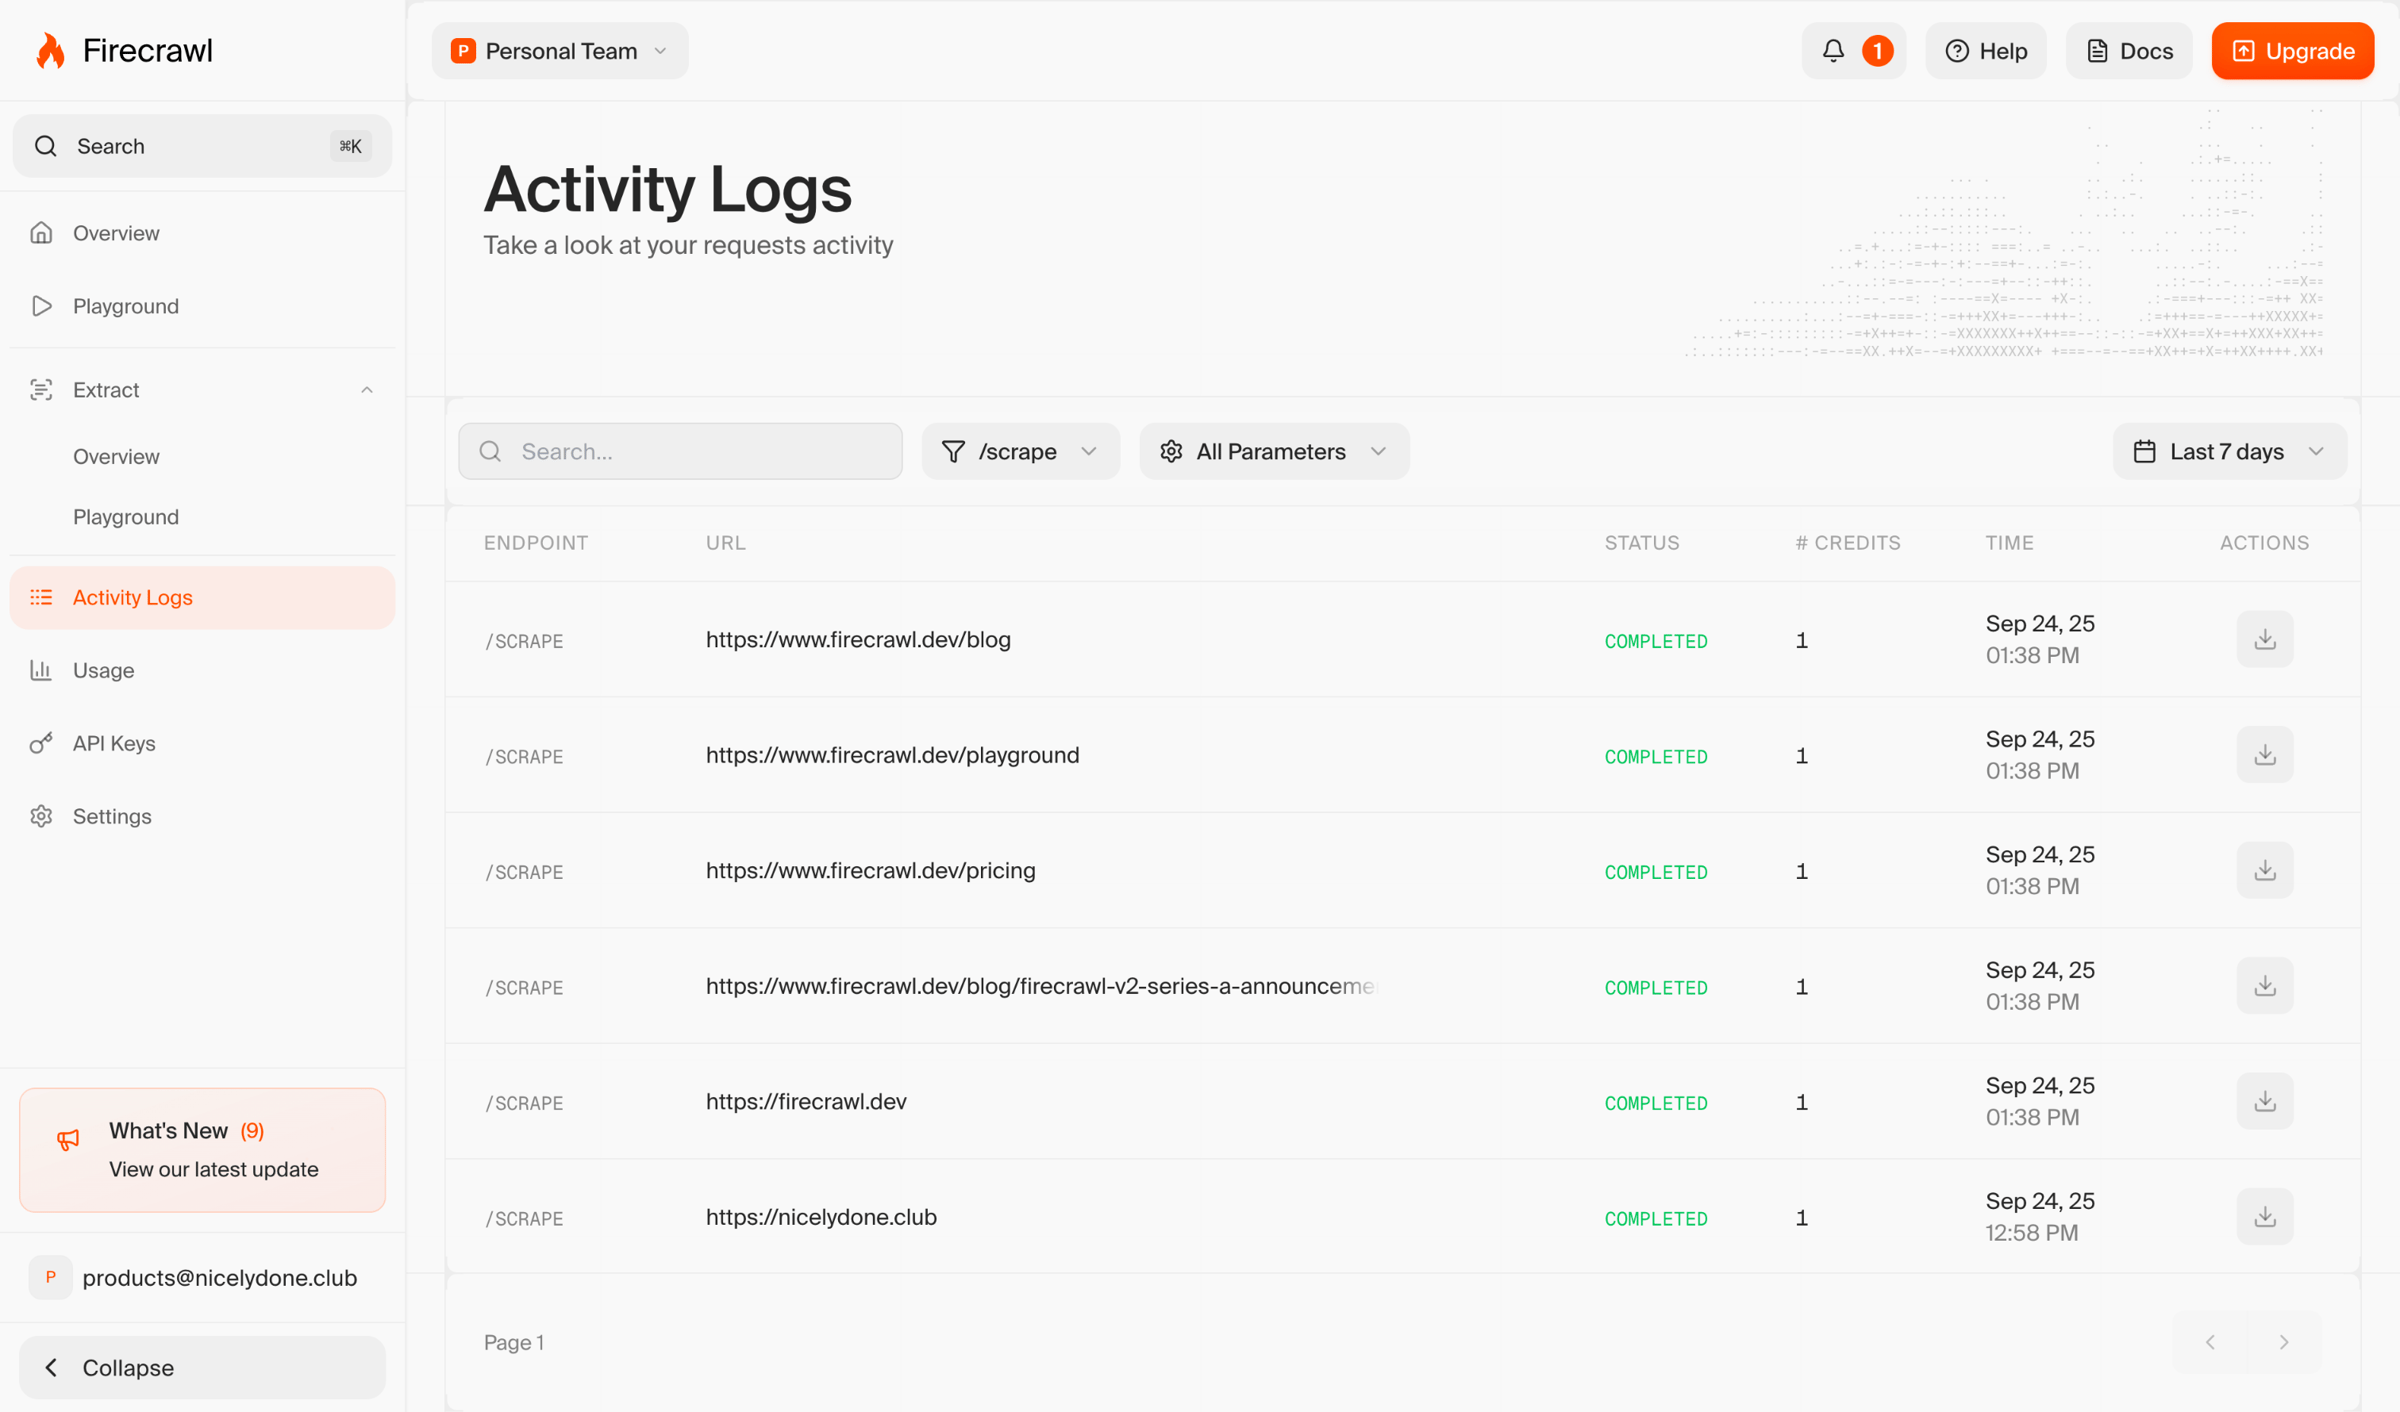
Task: Click the filter funnel icon
Action: [953, 451]
